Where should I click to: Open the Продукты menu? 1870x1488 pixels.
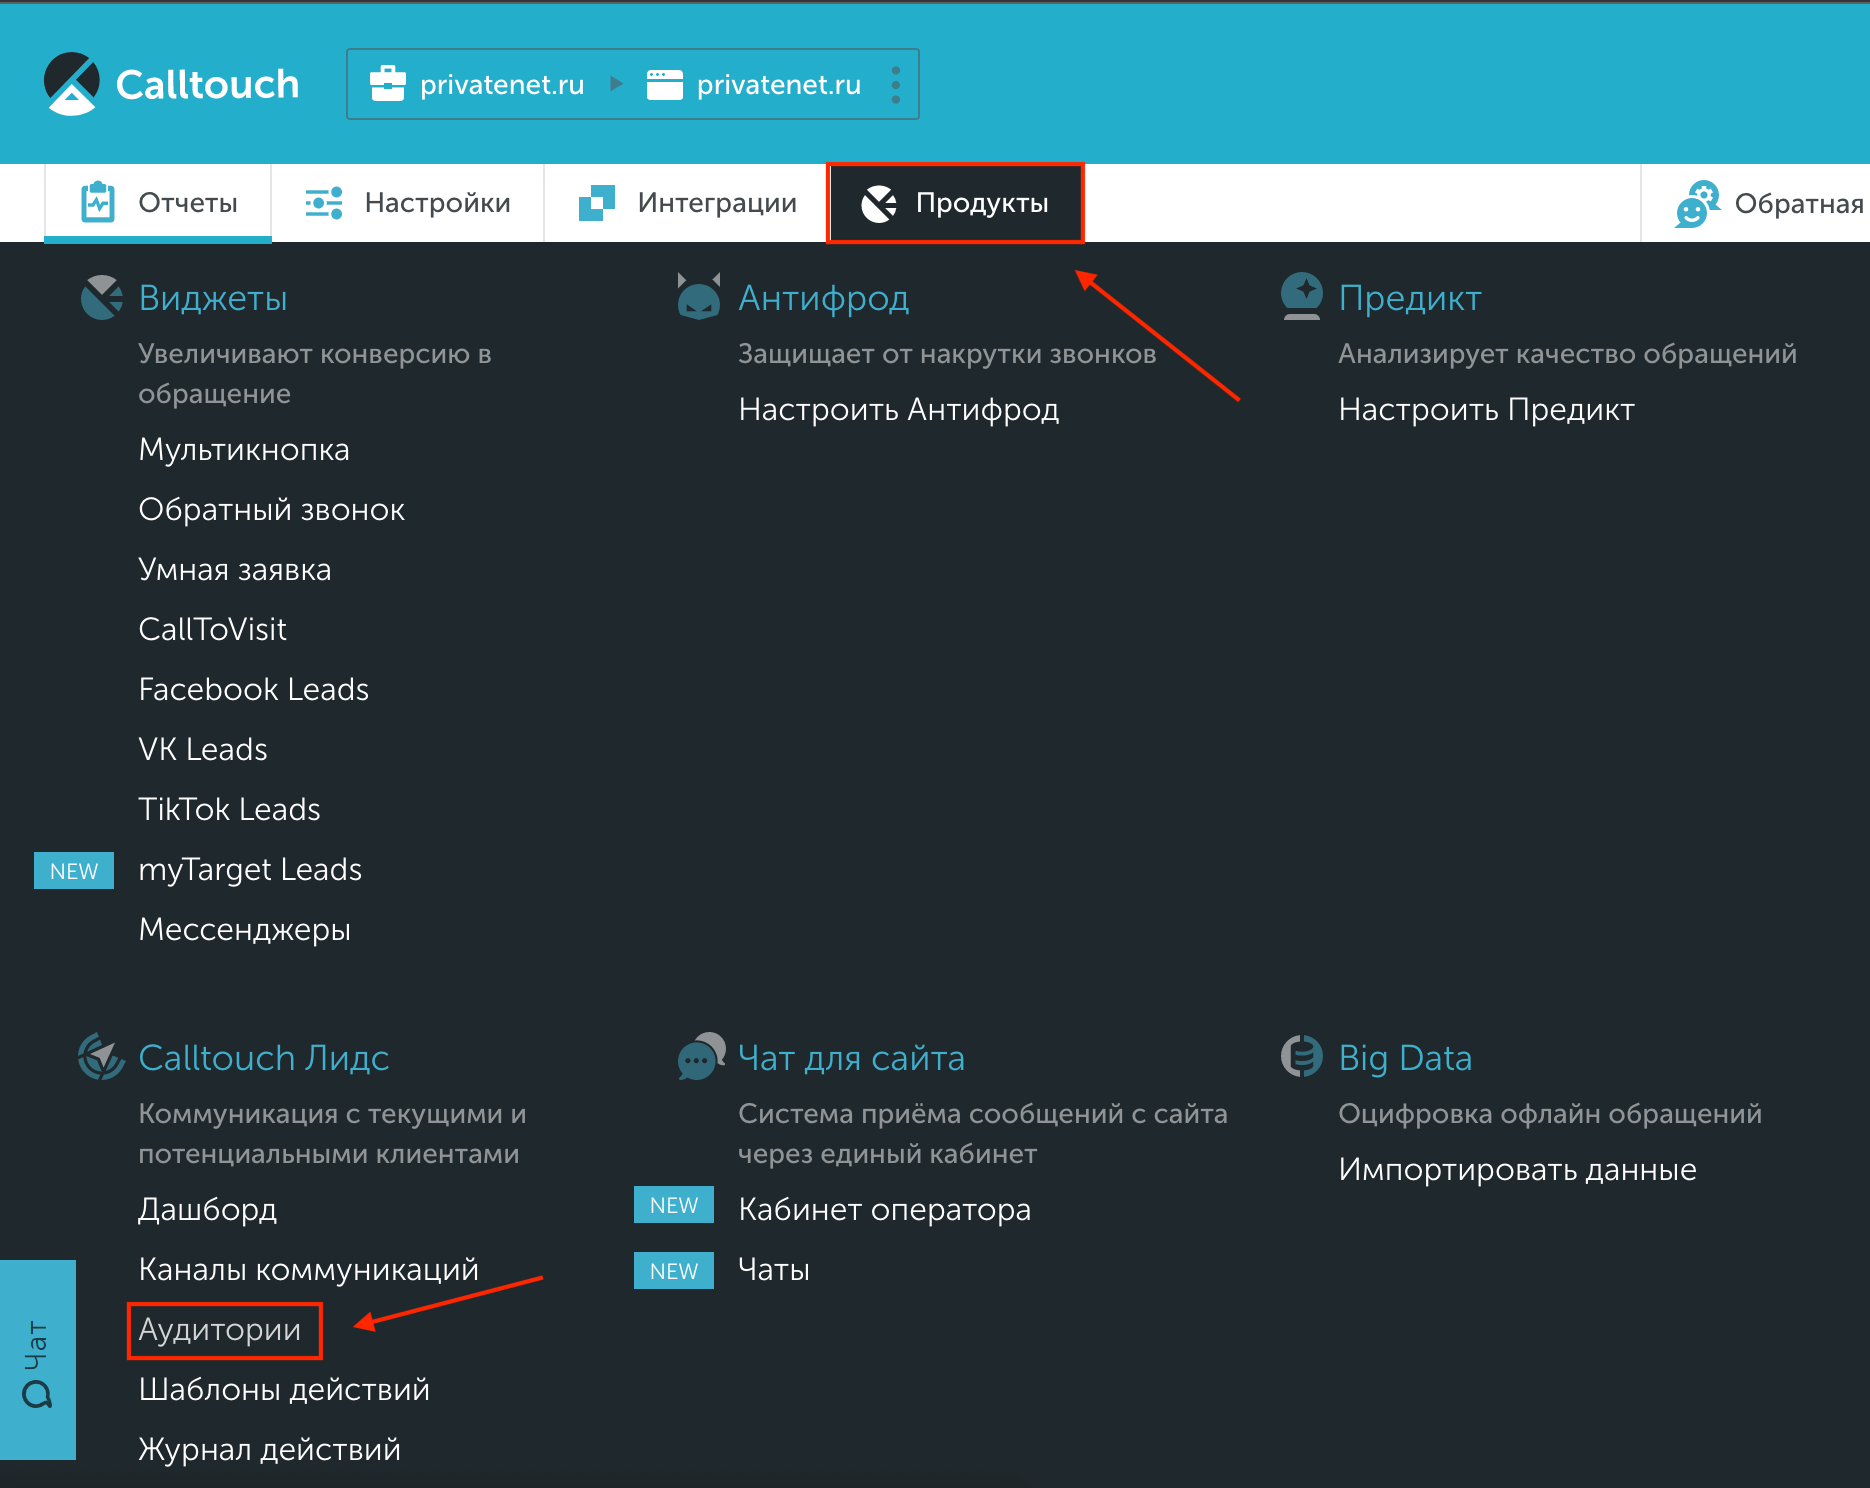point(955,202)
